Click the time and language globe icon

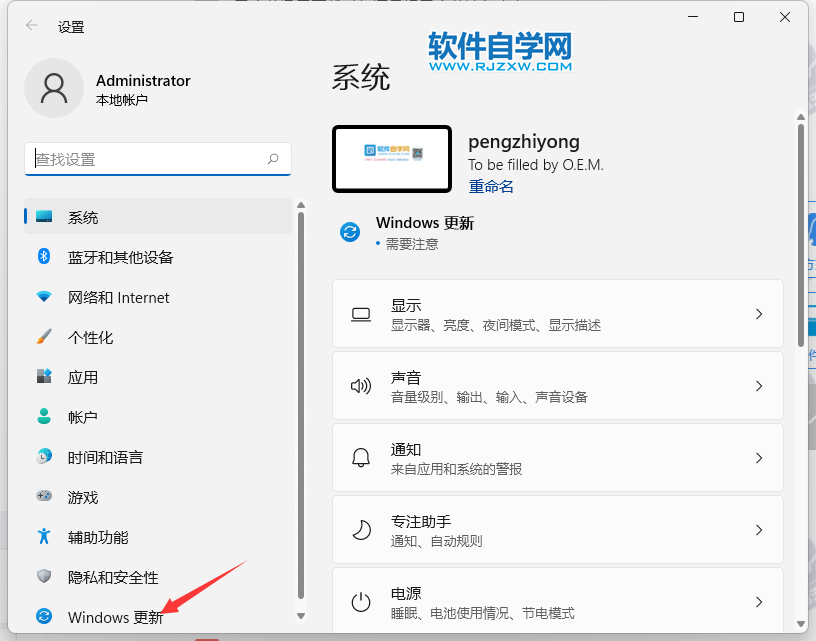pos(44,456)
